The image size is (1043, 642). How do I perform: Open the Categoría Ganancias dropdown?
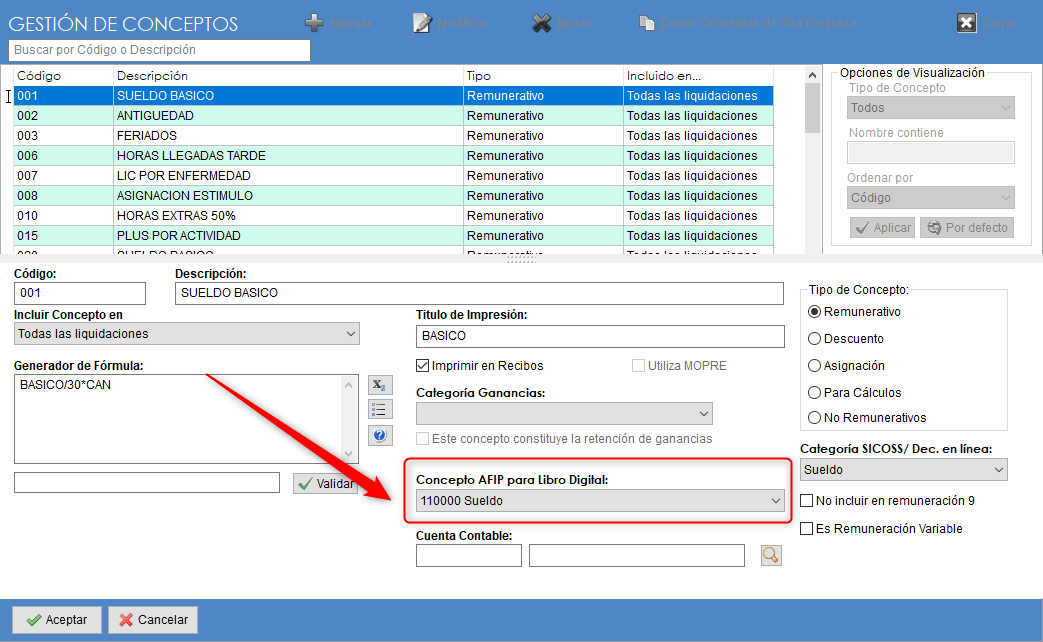[x=564, y=414]
